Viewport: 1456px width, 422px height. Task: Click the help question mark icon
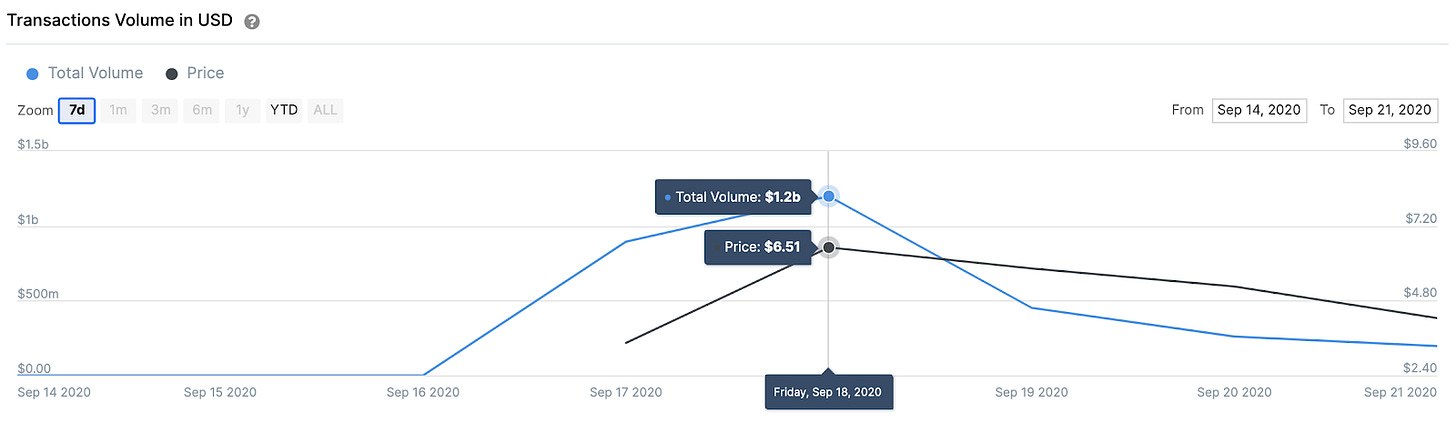tap(252, 21)
